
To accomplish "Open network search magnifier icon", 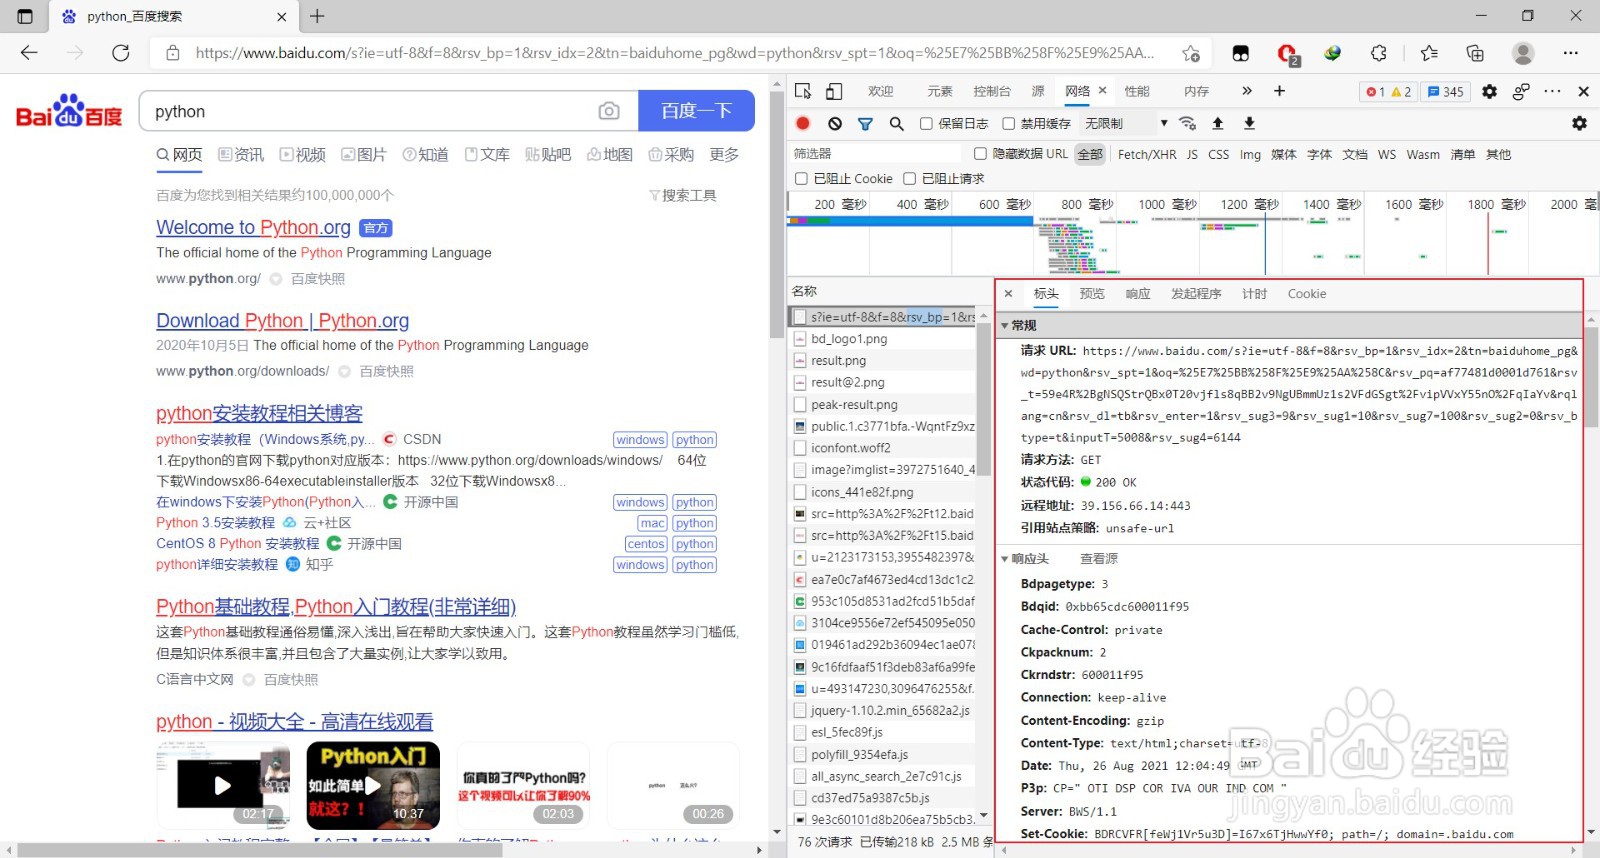I will [x=897, y=123].
